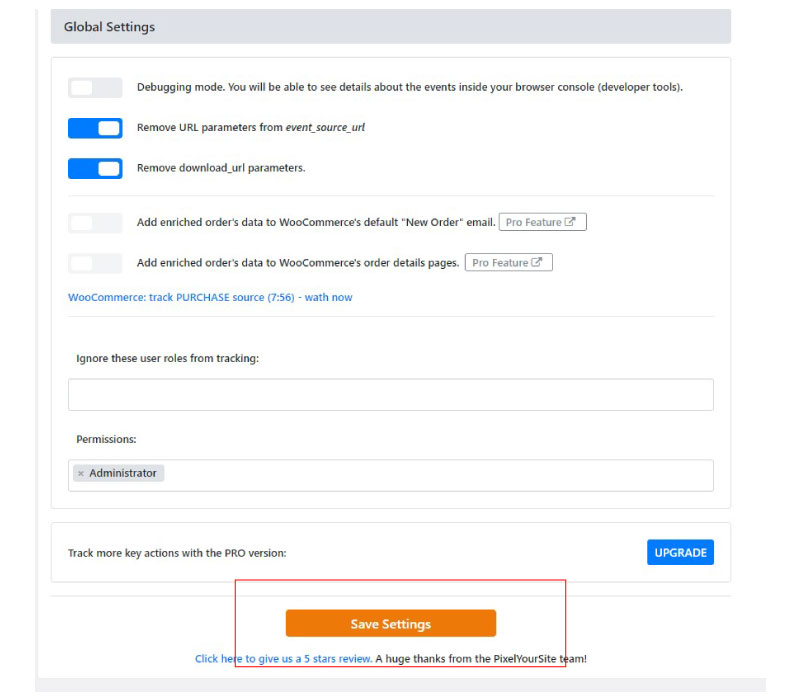800x700 pixels.
Task: Click the Debugging mode description label
Action: [x=410, y=87]
